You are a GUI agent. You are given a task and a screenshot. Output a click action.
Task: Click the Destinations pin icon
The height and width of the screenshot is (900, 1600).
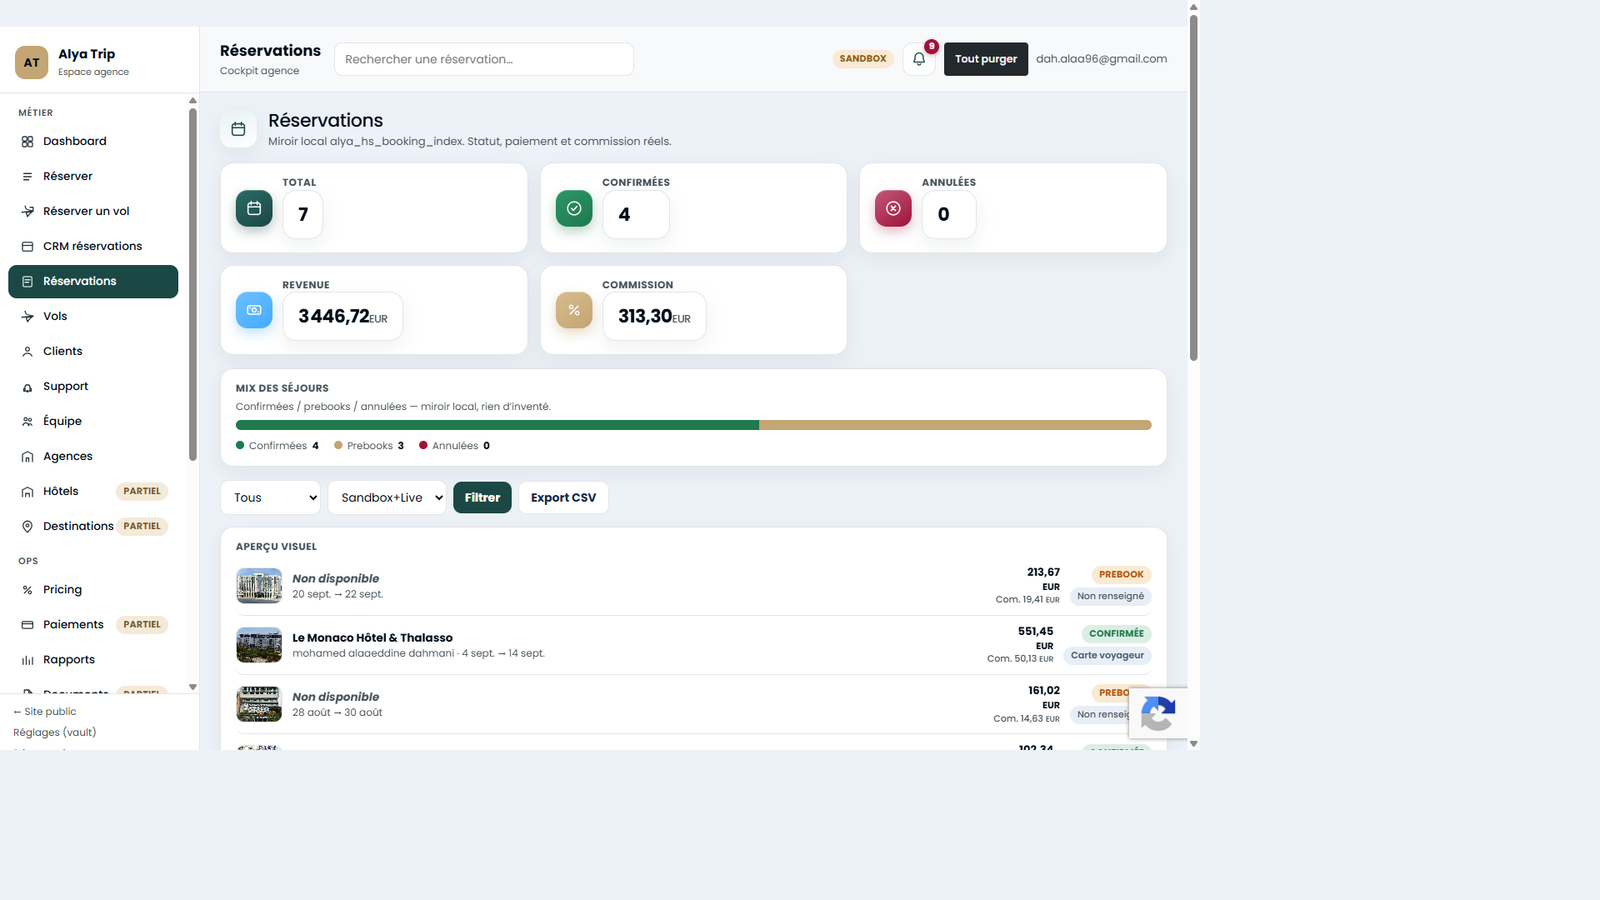click(28, 526)
